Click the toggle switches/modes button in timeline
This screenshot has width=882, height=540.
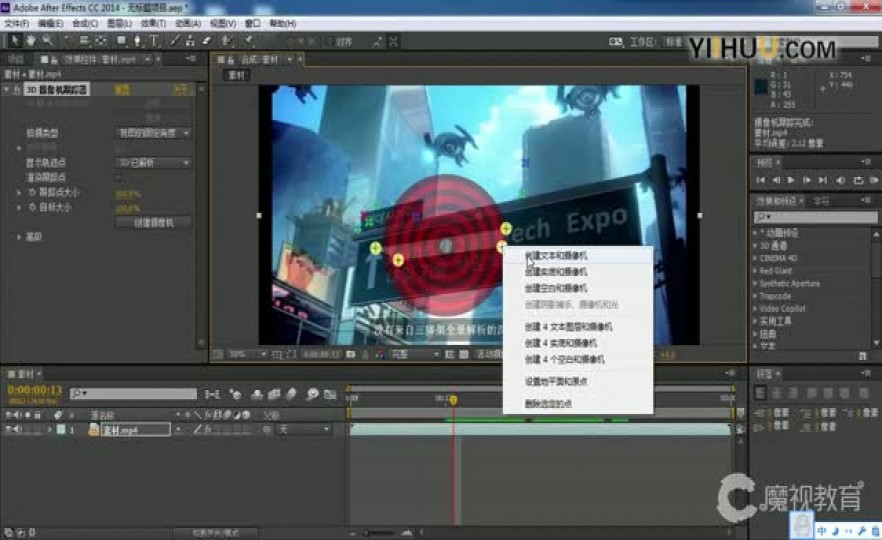coord(215,532)
